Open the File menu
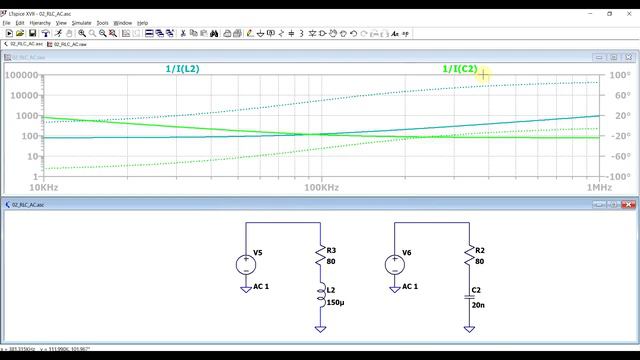 [7, 23]
